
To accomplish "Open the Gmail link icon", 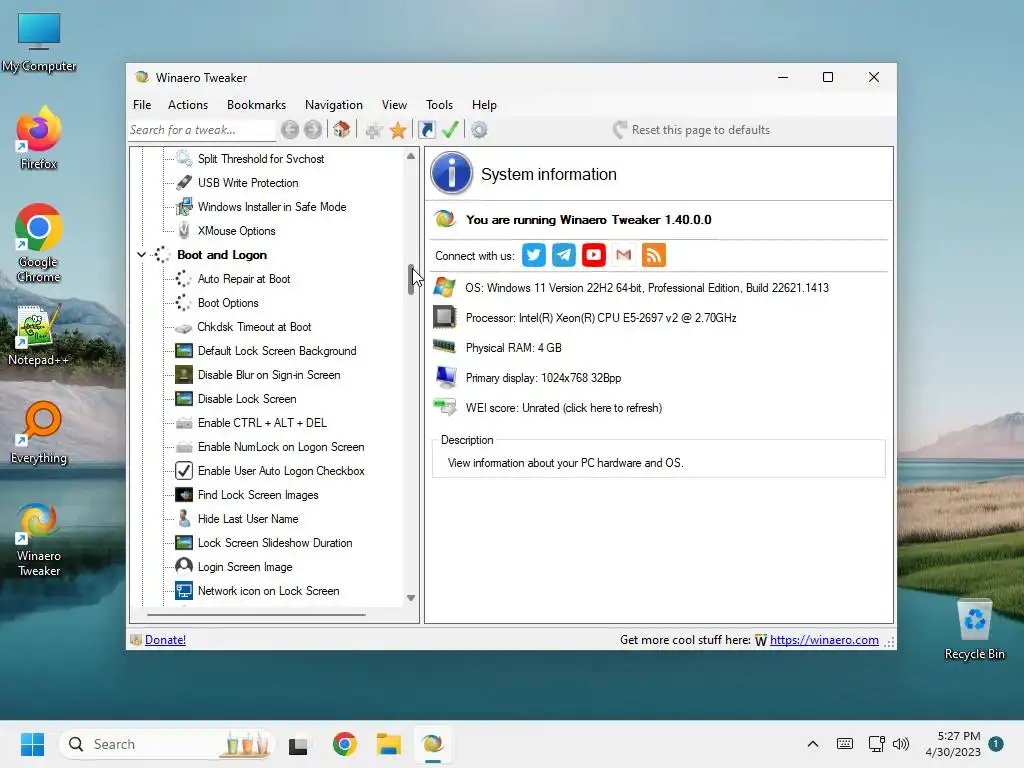I will point(624,255).
